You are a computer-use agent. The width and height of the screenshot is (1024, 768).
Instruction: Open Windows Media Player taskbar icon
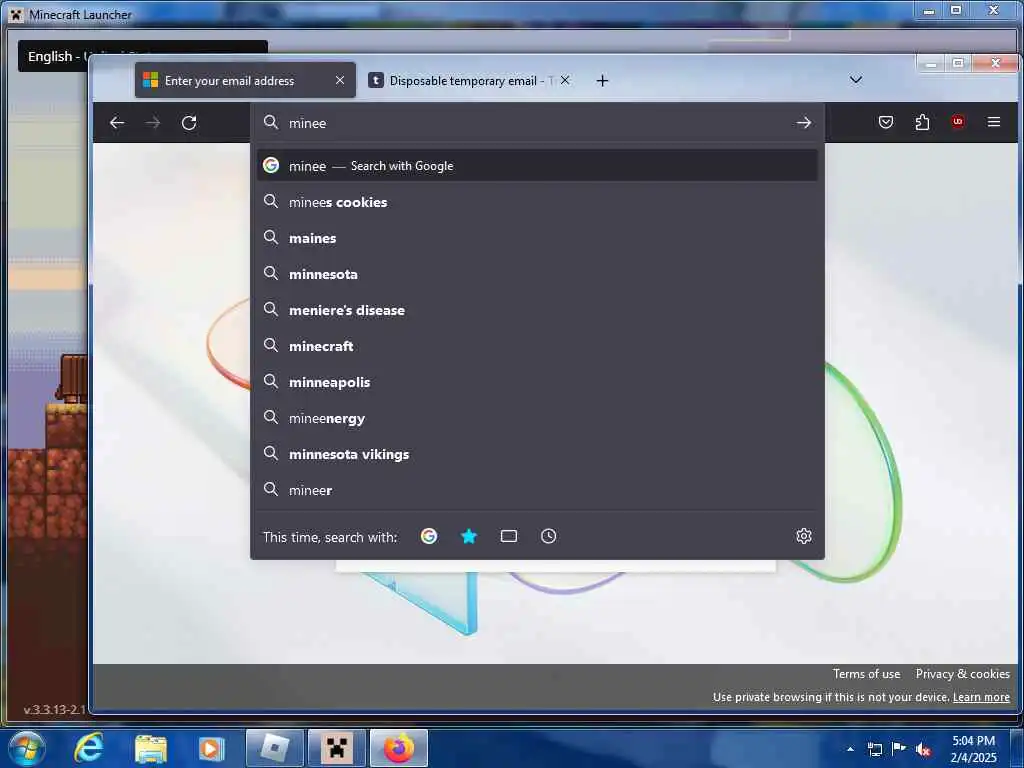point(211,748)
